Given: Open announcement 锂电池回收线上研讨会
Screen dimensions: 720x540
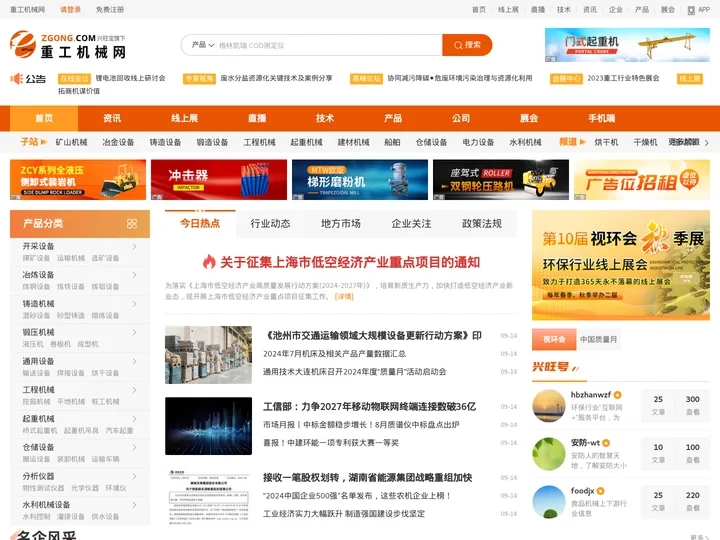Looking at the screenshot, I should 130,79.
